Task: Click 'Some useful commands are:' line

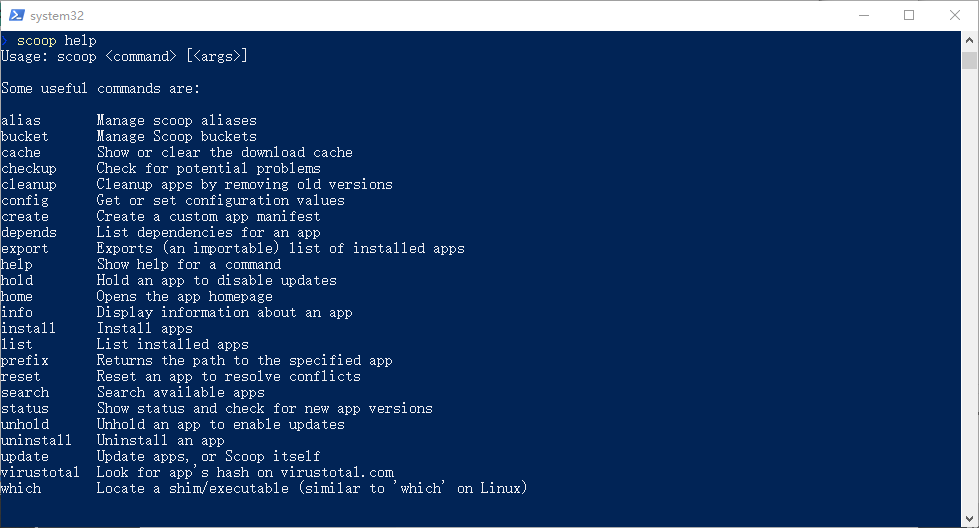Action: point(101,88)
